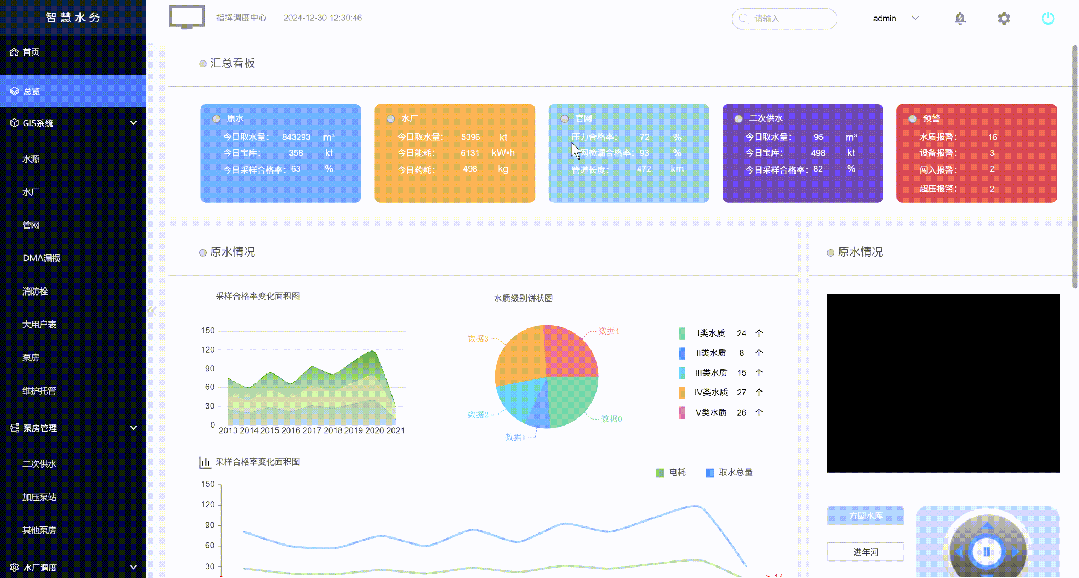Screen dimensions: 1079x578
Task: Toggle Ⅲ类水质 cyan legend entry
Action: coord(702,373)
